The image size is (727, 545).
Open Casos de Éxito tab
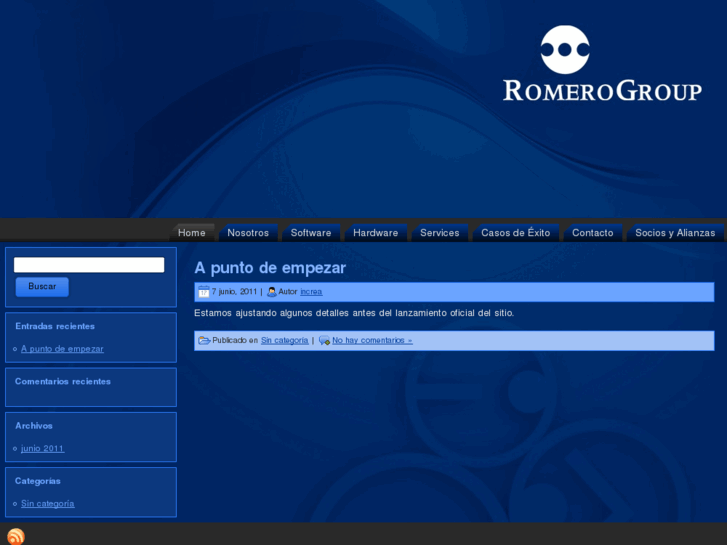(516, 233)
